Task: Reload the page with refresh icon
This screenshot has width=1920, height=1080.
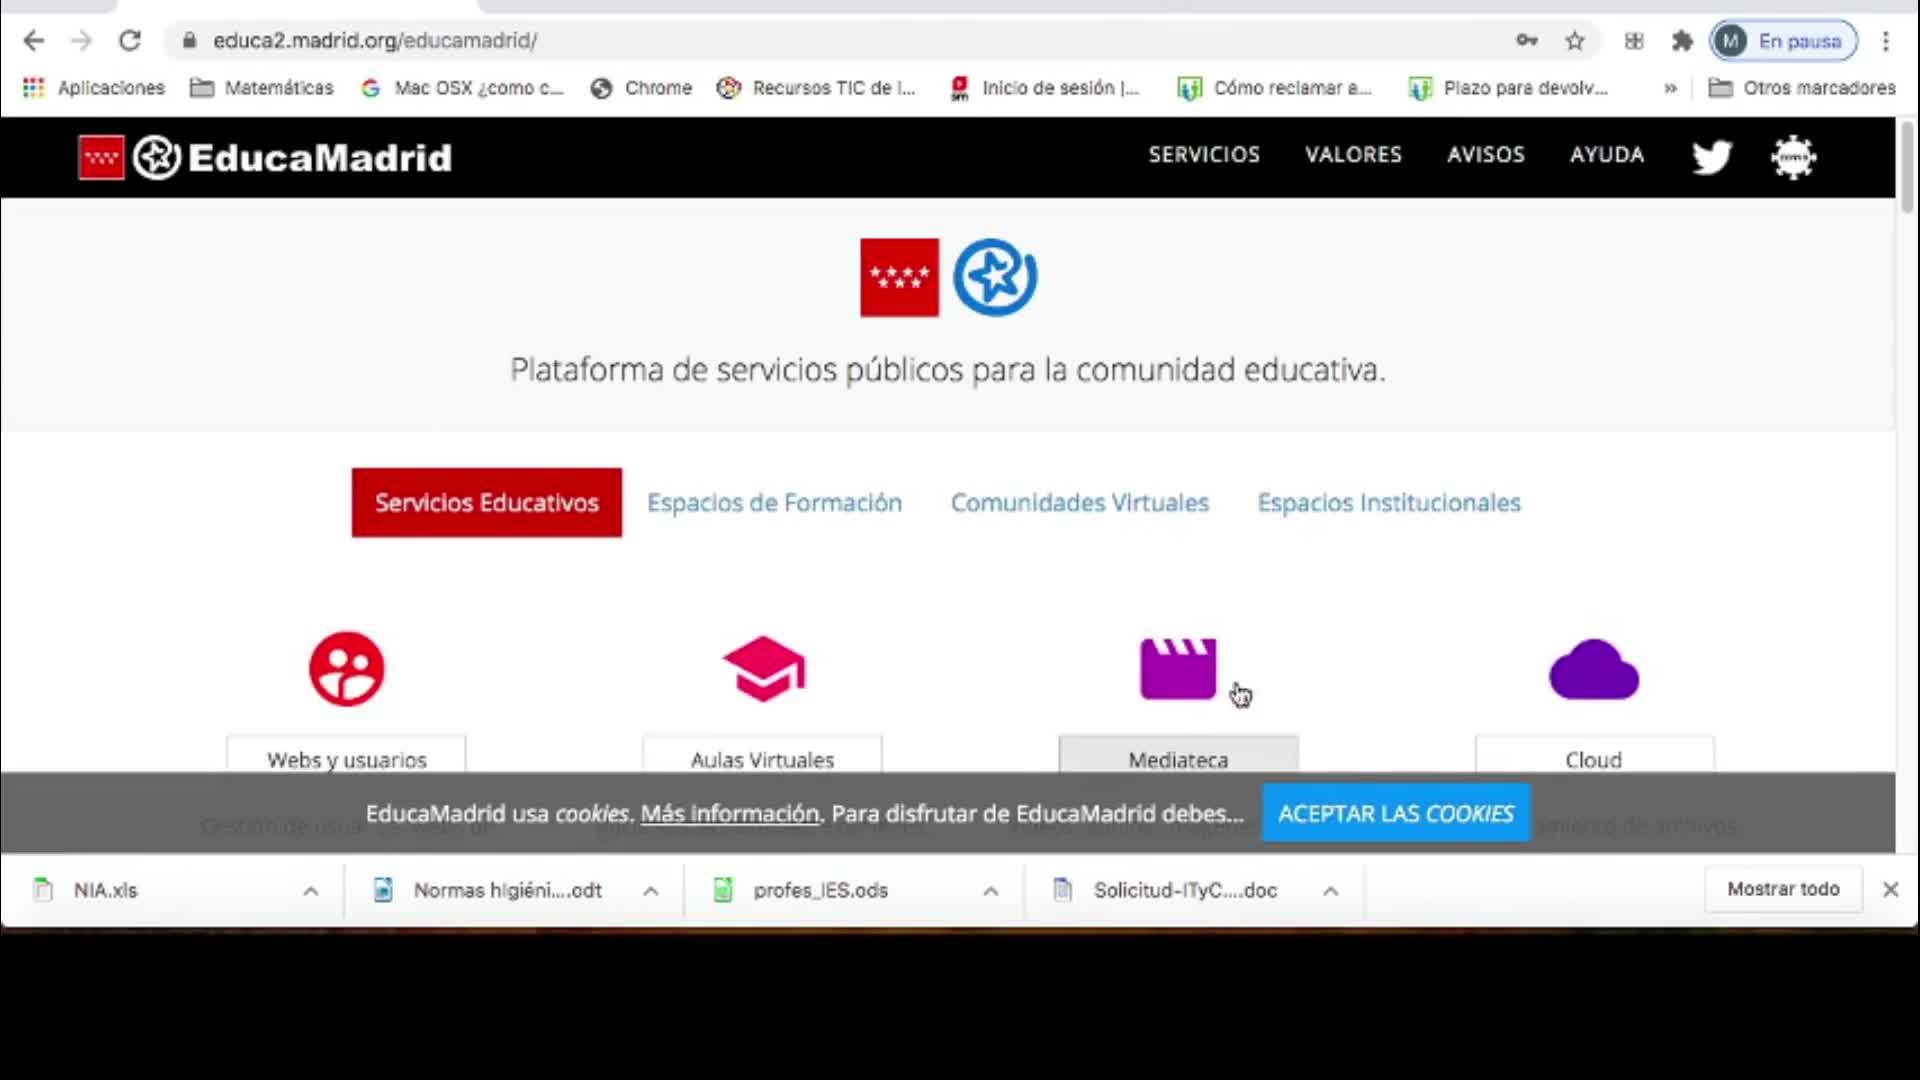Action: 130,41
